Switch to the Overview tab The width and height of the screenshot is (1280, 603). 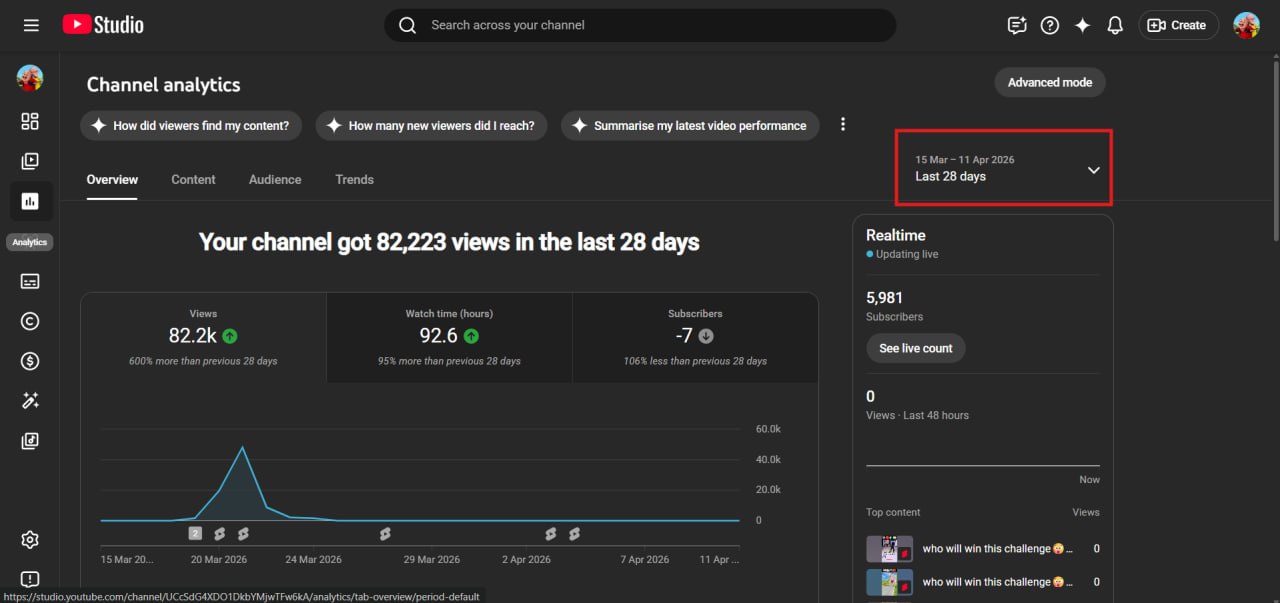tap(112, 180)
